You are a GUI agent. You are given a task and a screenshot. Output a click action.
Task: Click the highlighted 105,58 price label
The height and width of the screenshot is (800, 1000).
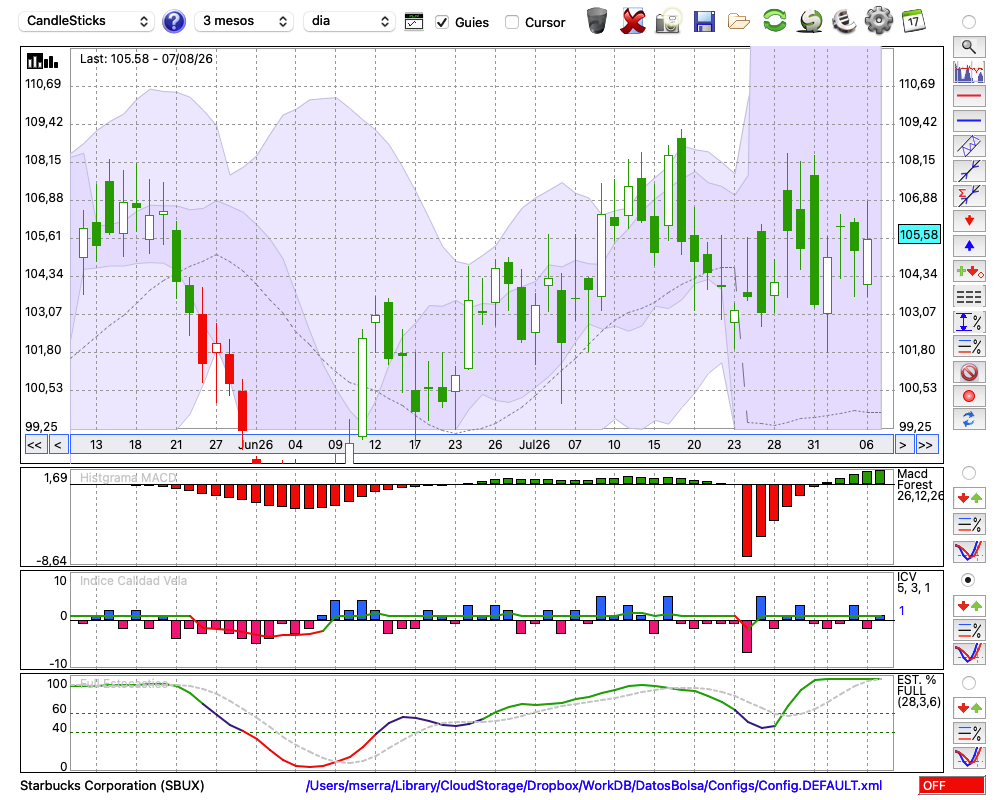point(919,234)
